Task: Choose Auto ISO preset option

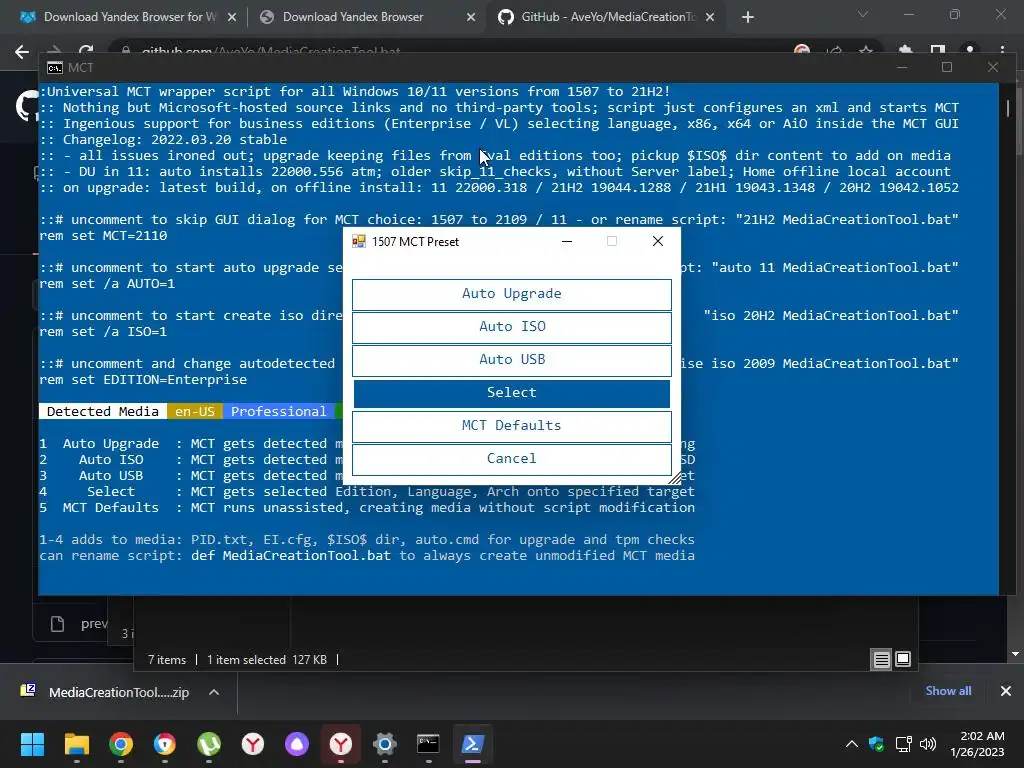Action: (x=511, y=327)
